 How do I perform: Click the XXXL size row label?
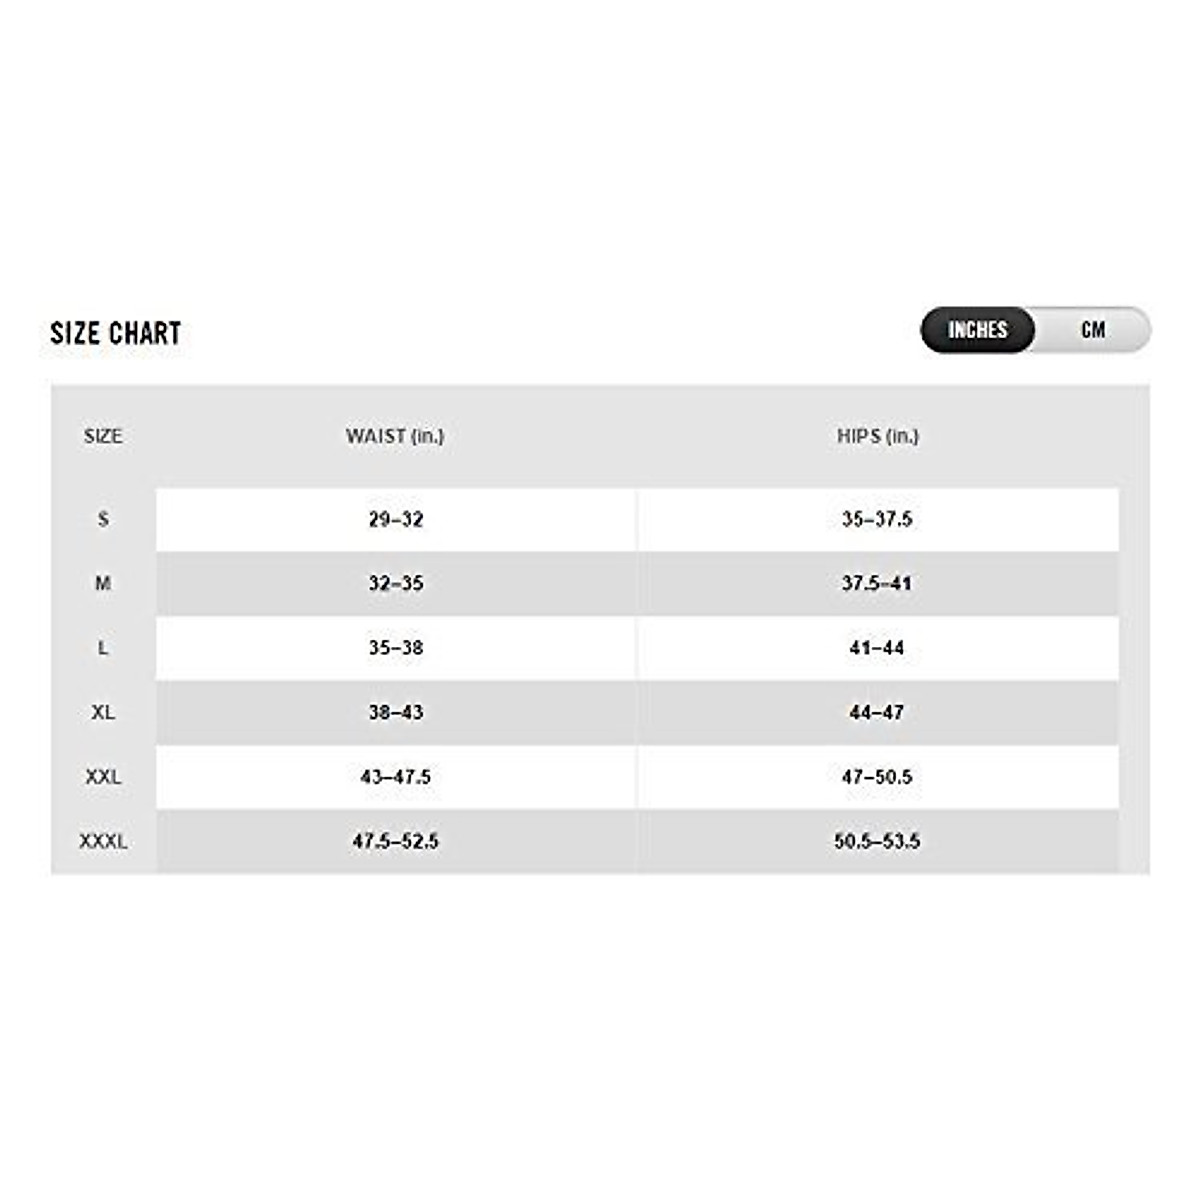click(x=103, y=841)
